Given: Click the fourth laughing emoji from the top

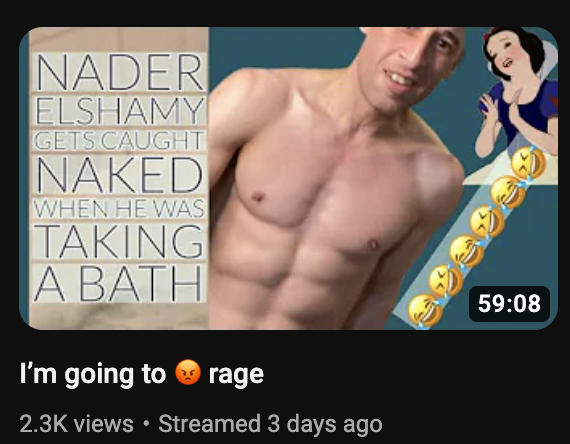Looking at the screenshot, I should tap(467, 251).
